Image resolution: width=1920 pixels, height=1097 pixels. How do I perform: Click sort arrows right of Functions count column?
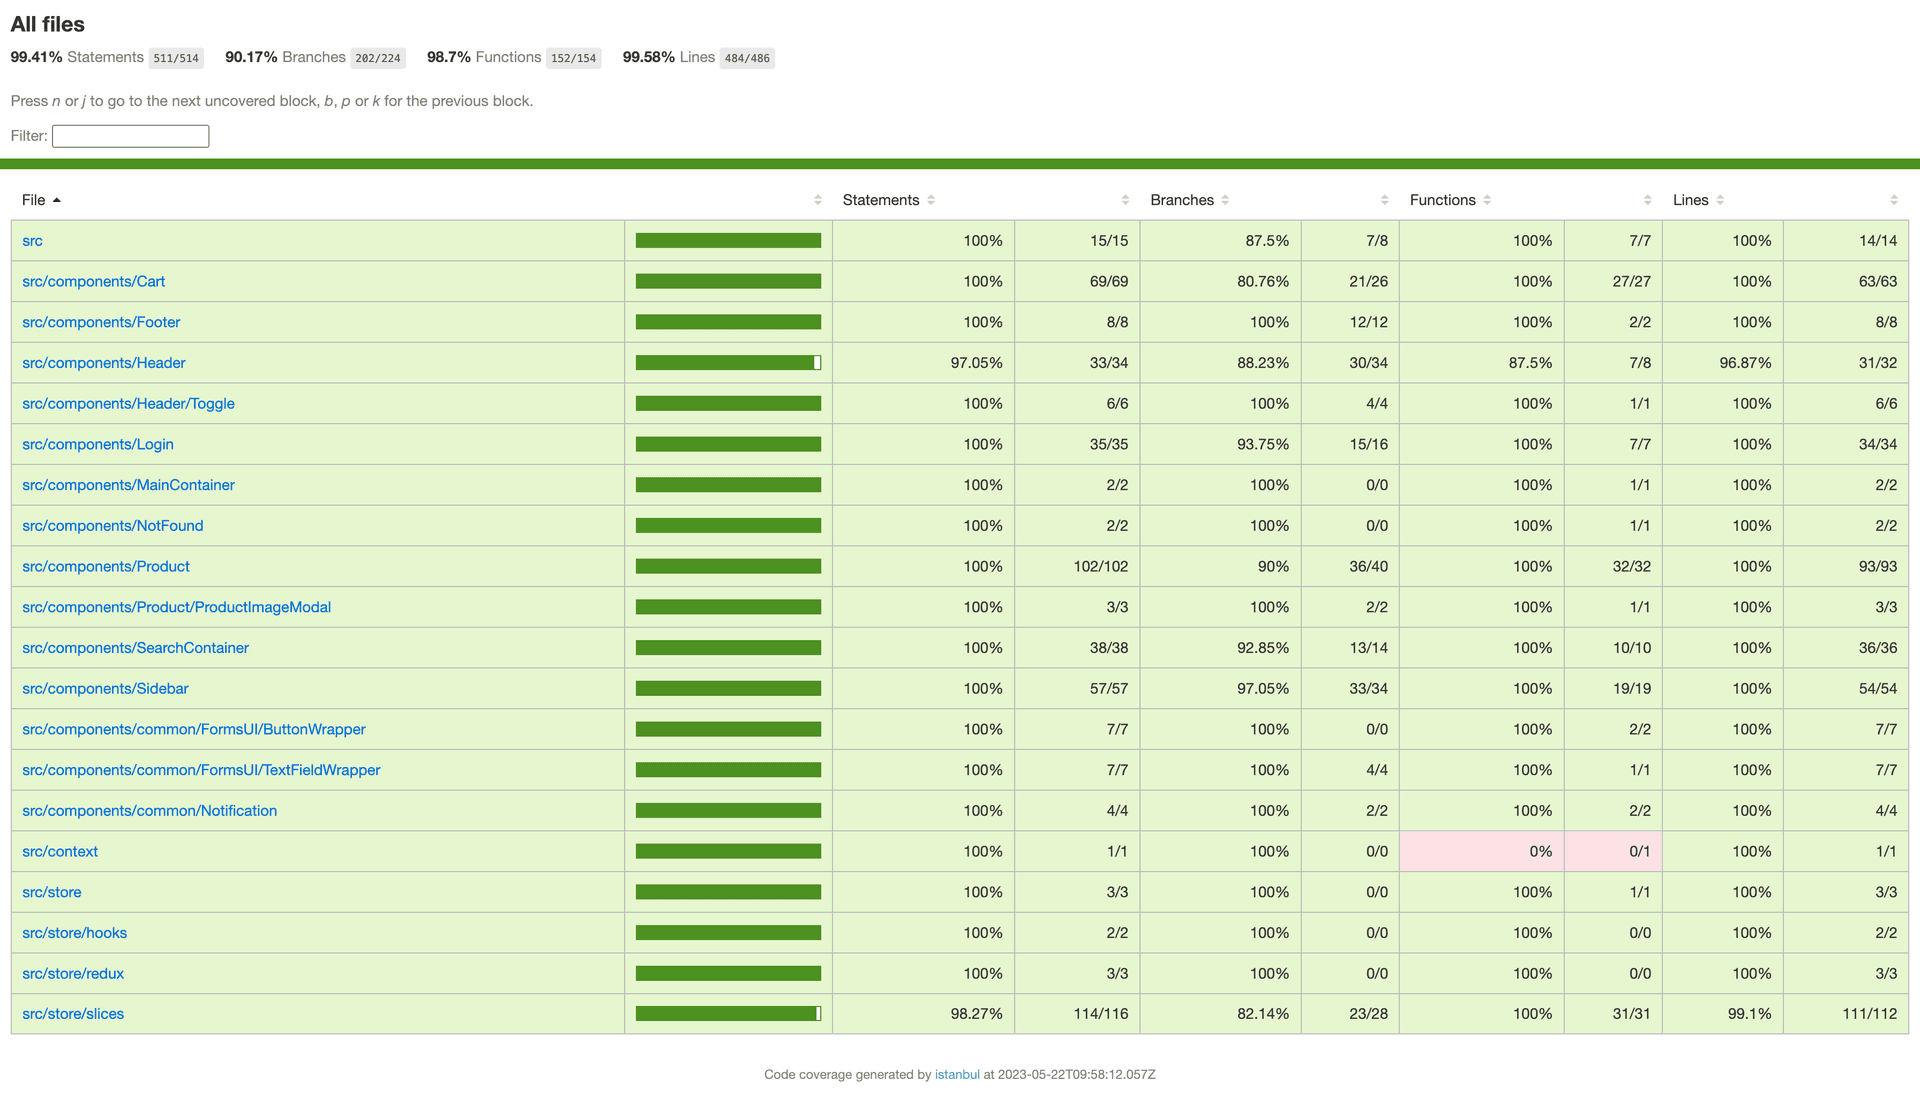[1647, 200]
